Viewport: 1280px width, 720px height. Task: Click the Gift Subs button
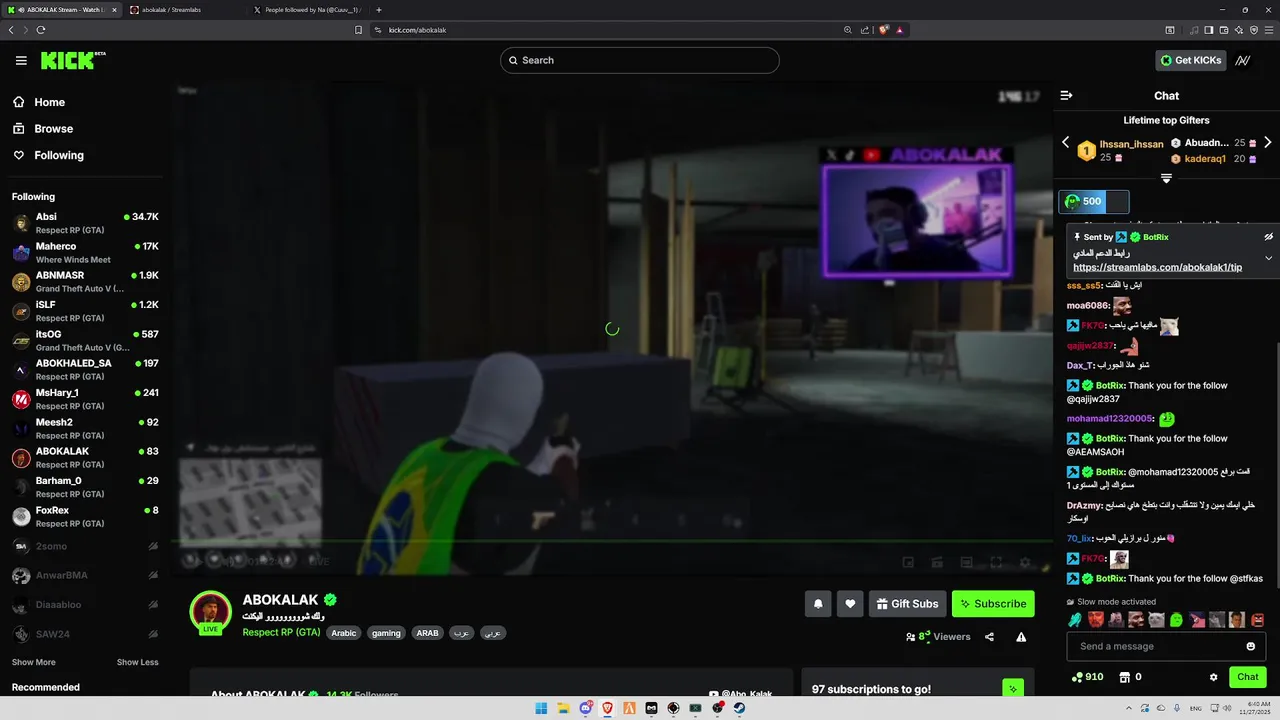click(908, 604)
